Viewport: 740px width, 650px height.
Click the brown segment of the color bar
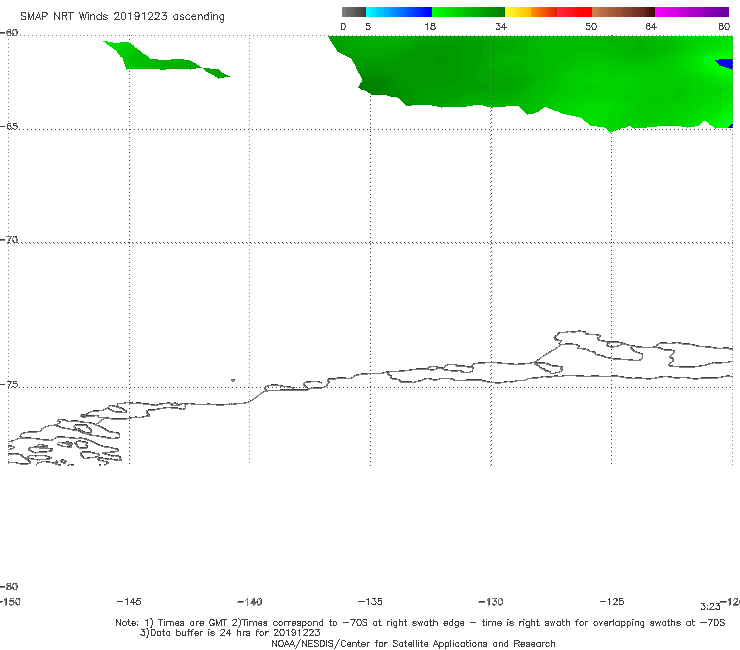click(x=623, y=12)
